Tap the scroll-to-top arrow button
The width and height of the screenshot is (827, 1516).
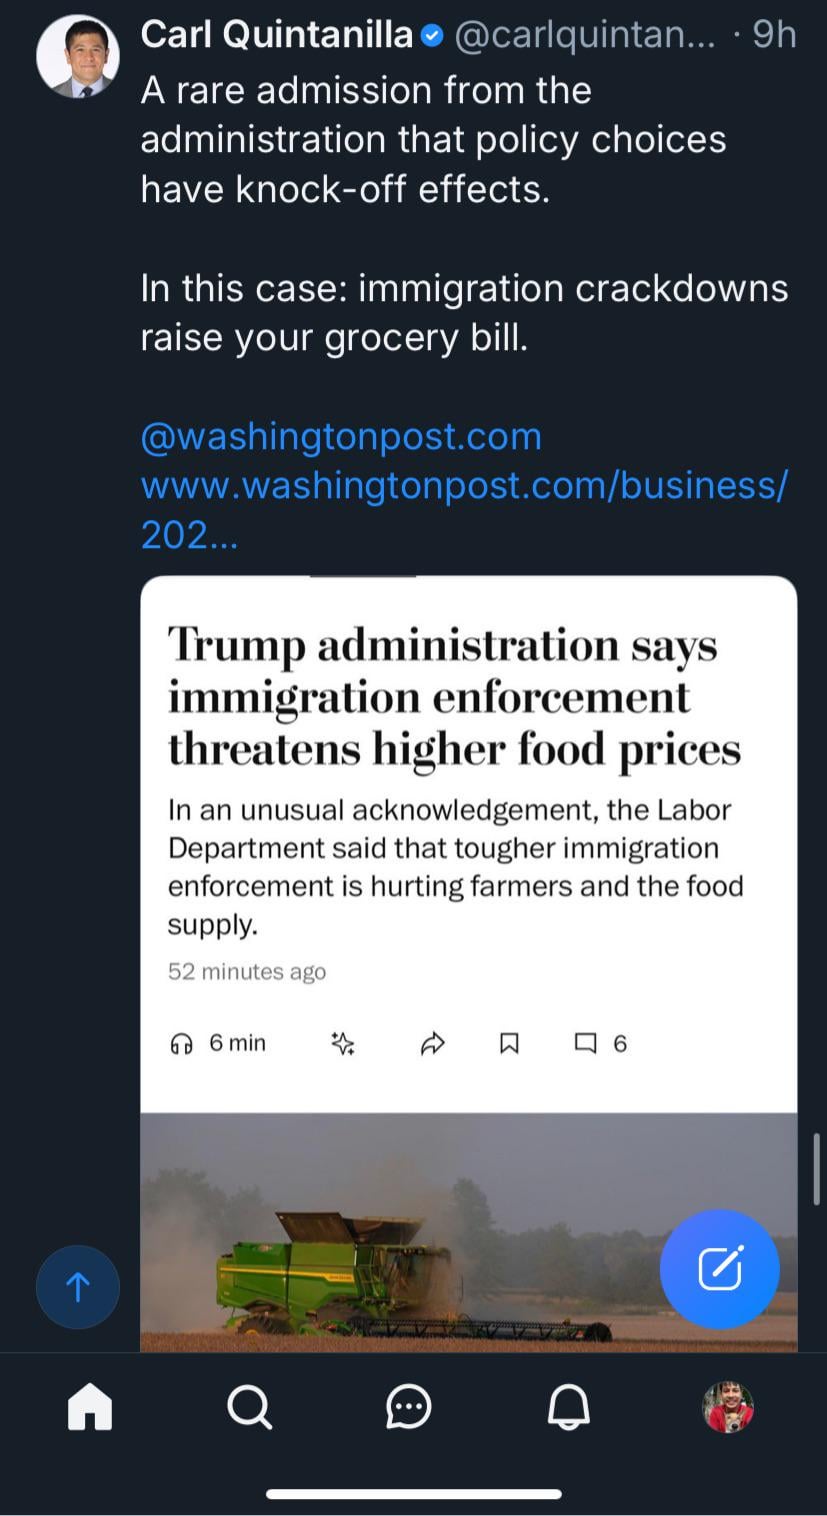click(78, 1287)
